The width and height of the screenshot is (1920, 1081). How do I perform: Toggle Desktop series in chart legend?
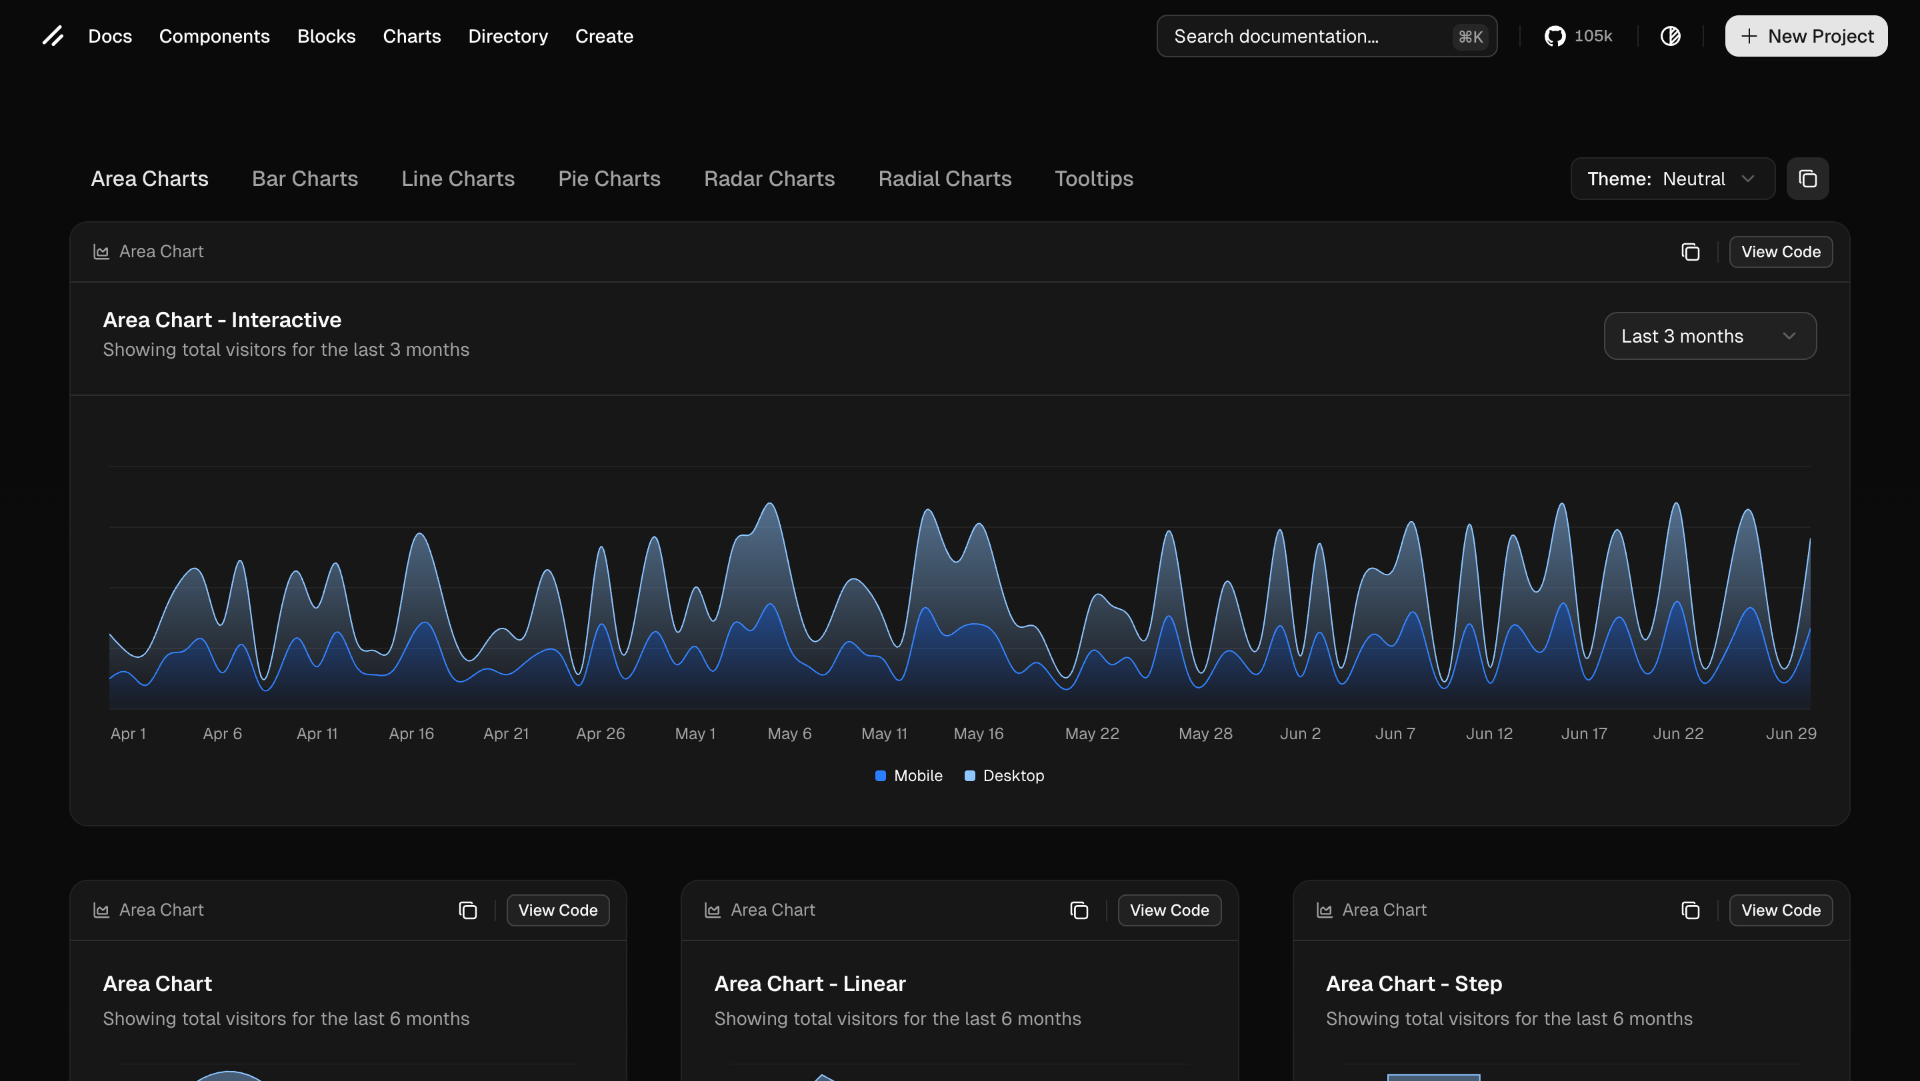1012,776
